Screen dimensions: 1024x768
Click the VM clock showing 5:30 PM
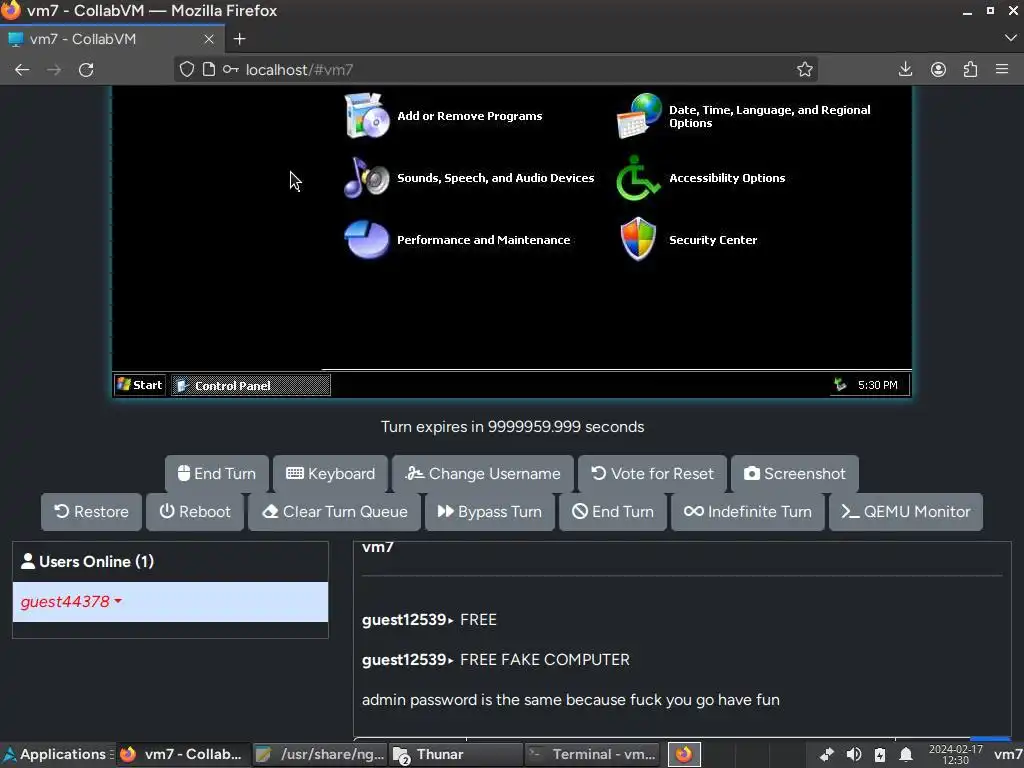point(877,385)
